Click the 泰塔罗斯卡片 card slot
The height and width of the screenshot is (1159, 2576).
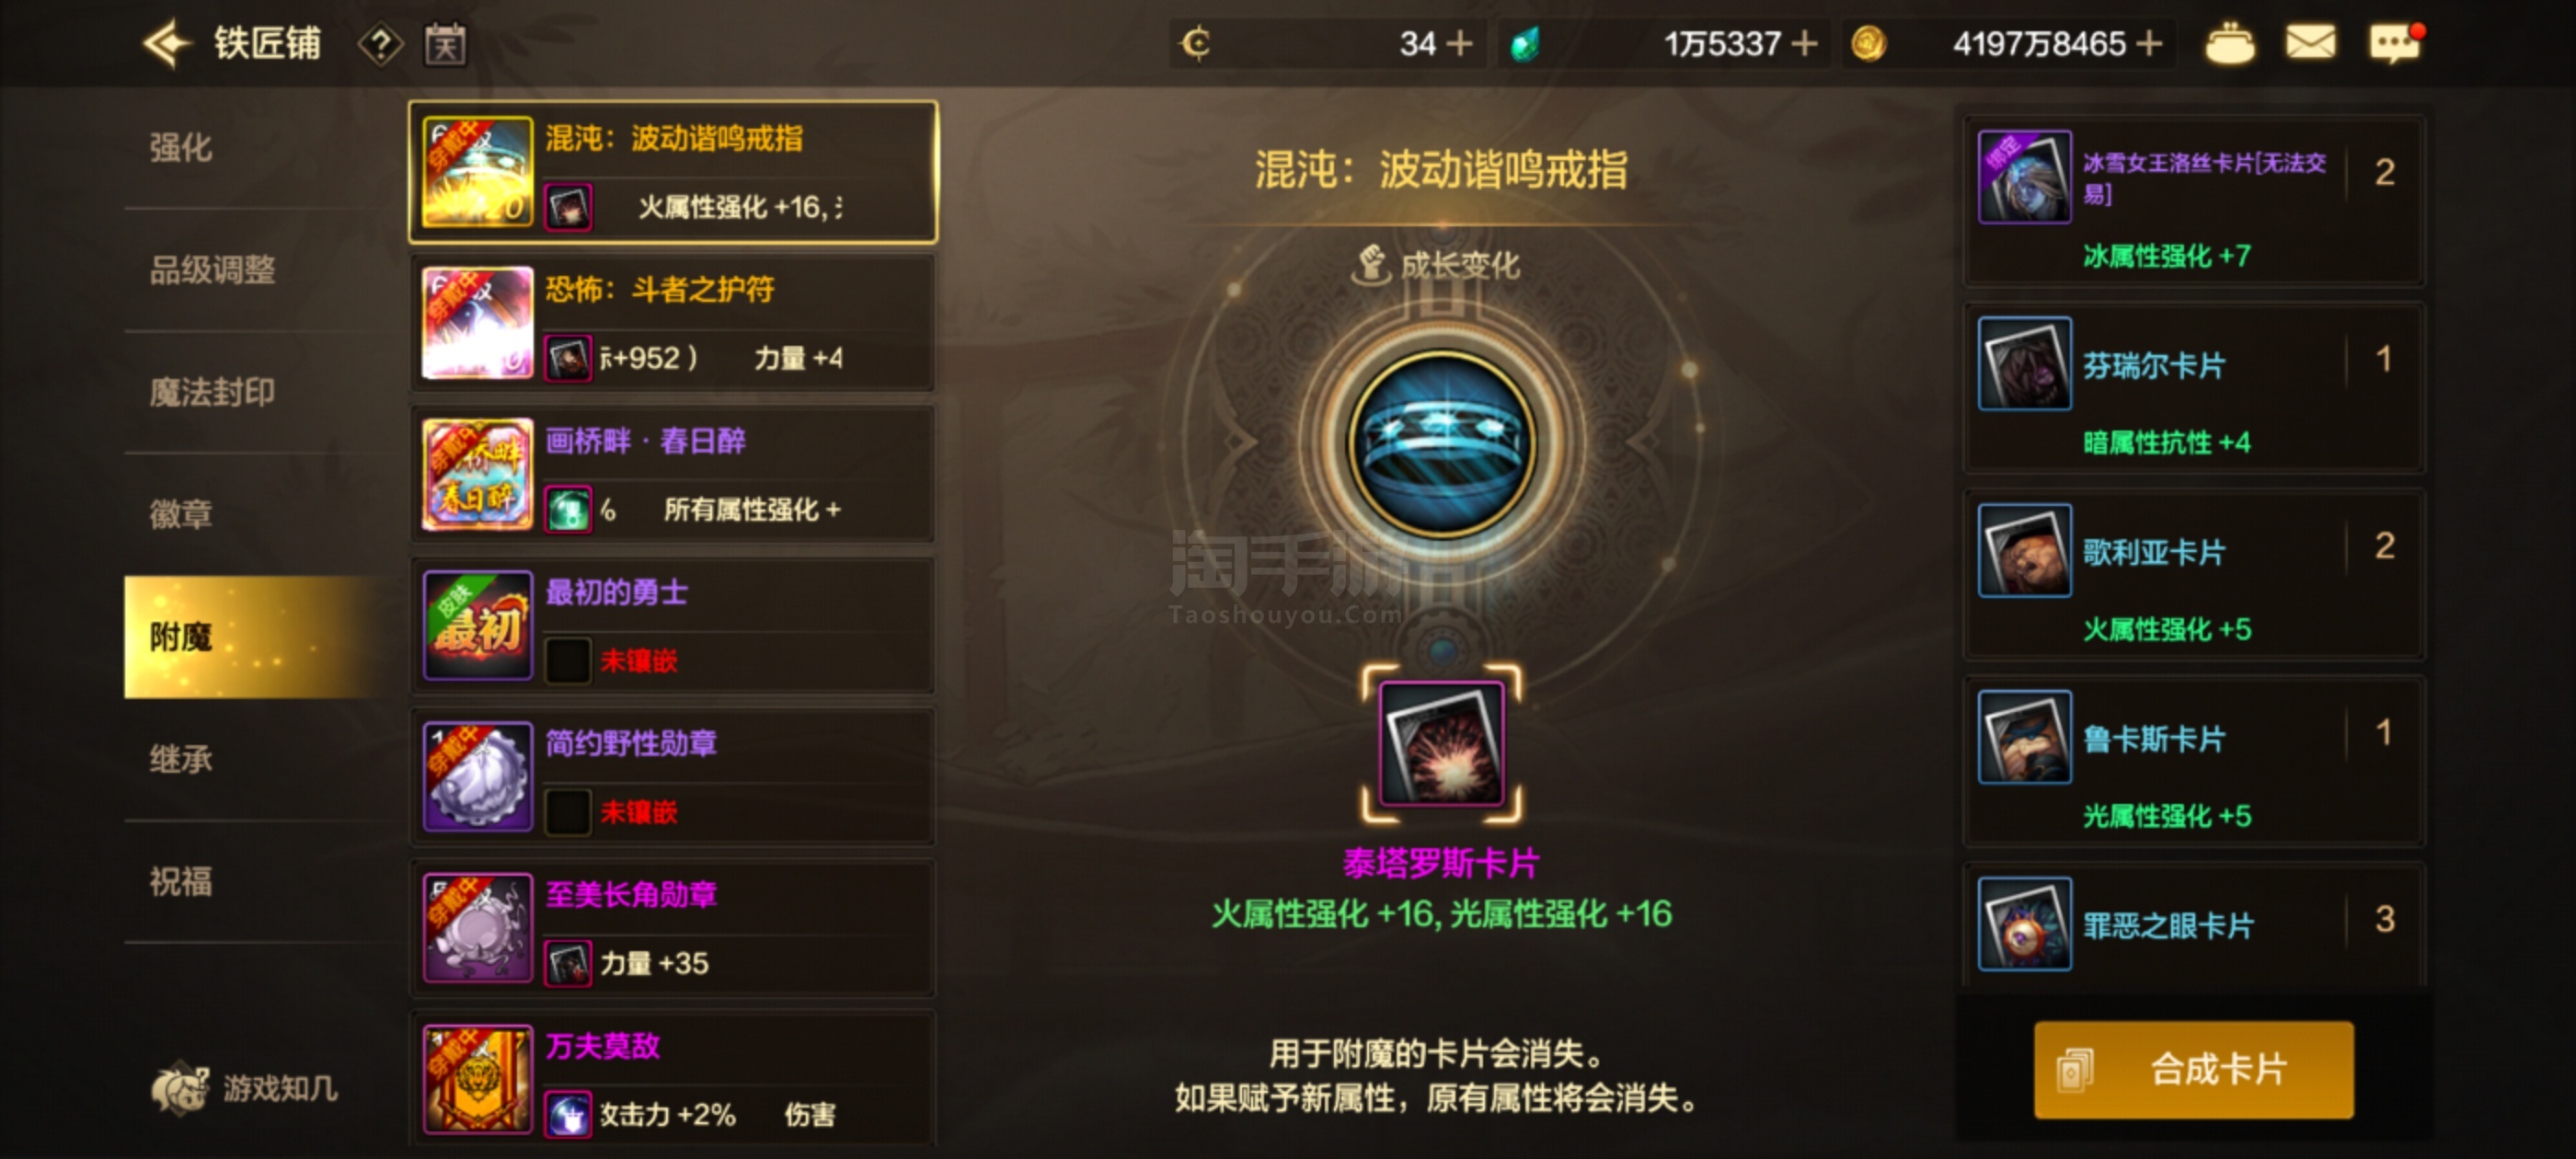(1441, 743)
